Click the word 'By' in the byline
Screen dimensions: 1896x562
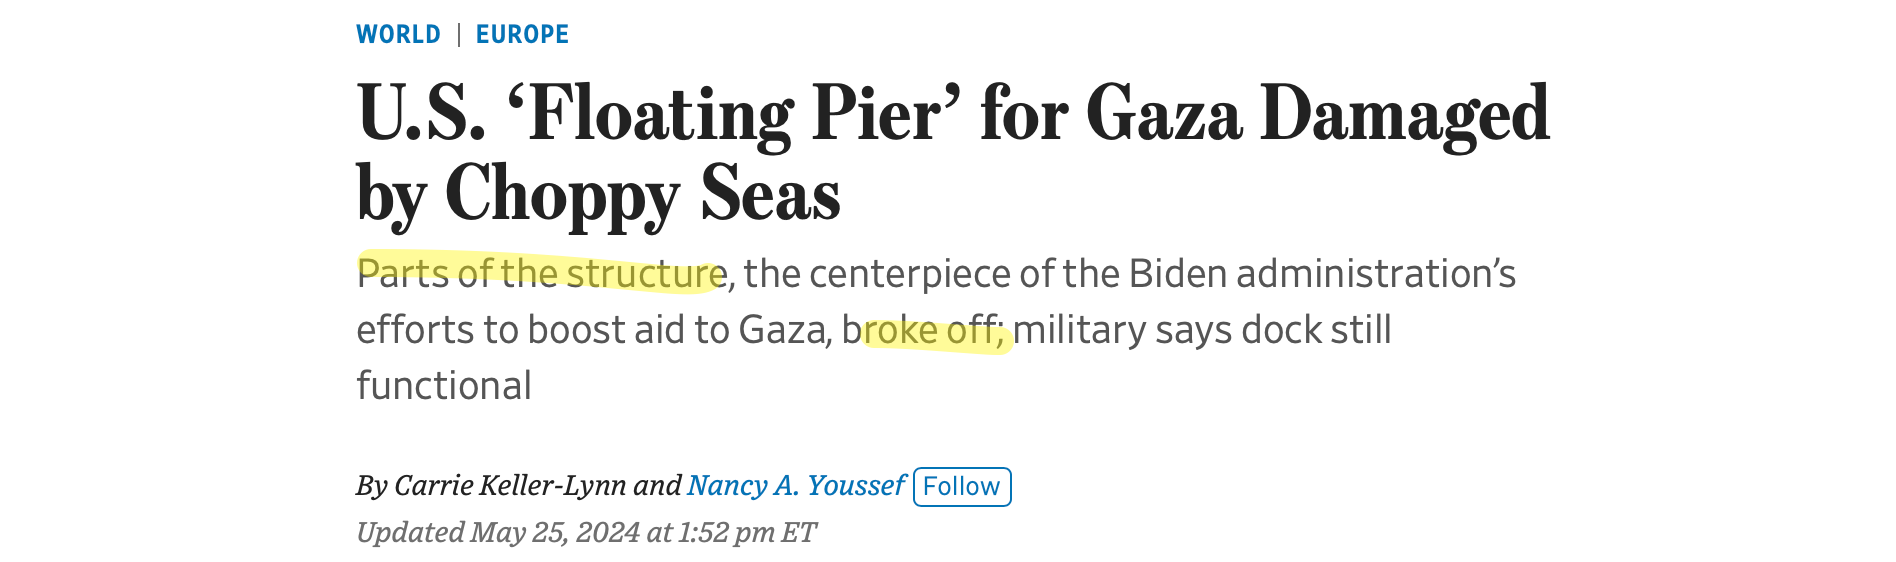pyautogui.click(x=372, y=486)
